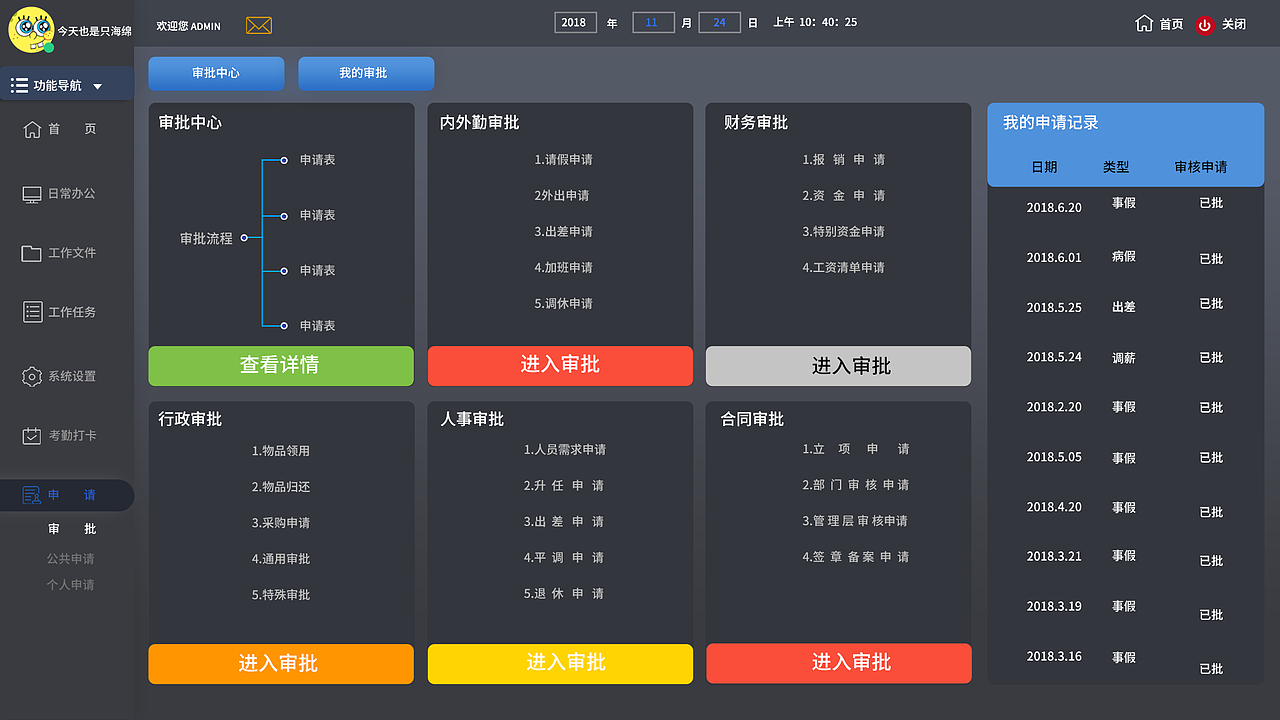Open the 请假申请 link
Screen dimensions: 1280x720
pyautogui.click(x=563, y=159)
